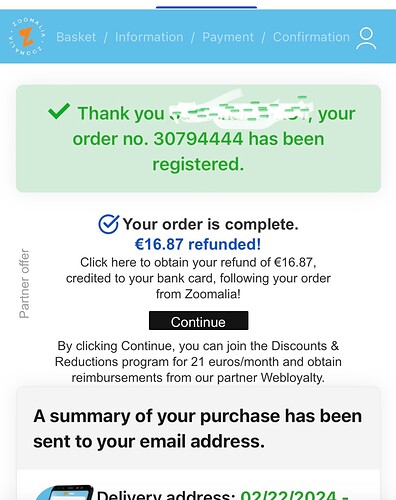Viewport: 396px width, 500px height.
Task: Click the Webloyalty Discounts & Reductions disclaimer text
Action: [x=198, y=362]
